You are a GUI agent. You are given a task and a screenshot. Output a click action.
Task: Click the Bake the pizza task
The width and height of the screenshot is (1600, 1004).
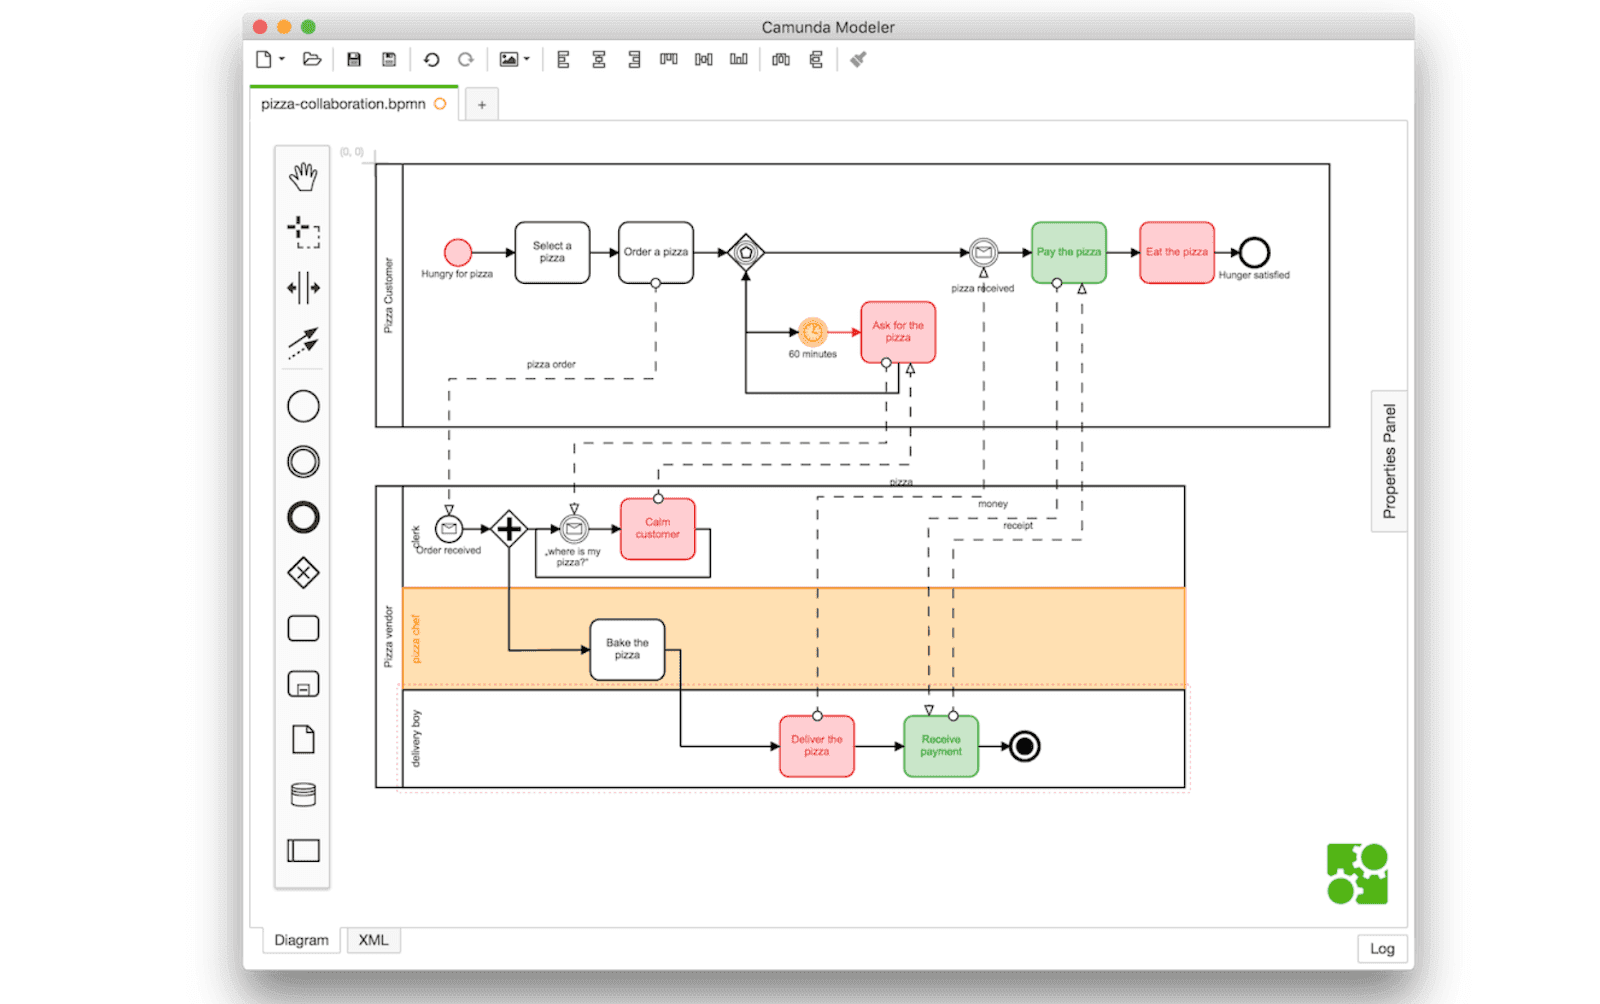pos(627,650)
